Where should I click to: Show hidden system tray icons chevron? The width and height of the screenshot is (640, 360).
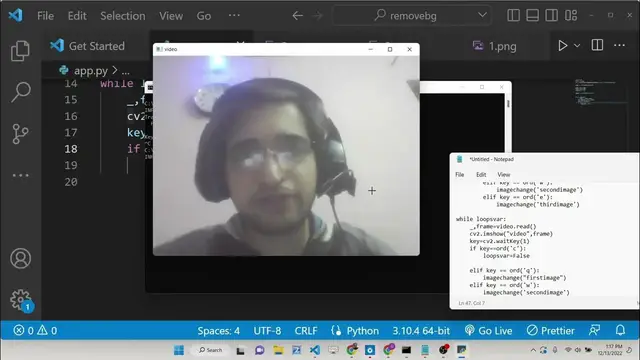pyautogui.click(x=533, y=350)
